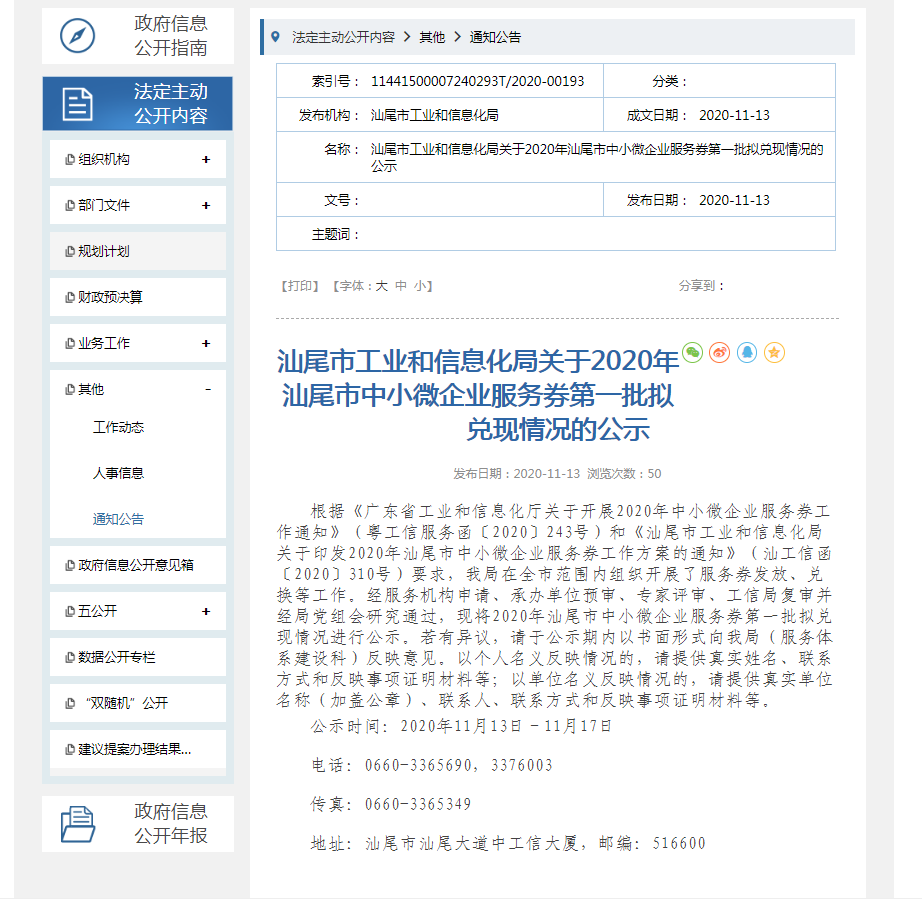Select large font size 大
922x902 pixels.
382,285
